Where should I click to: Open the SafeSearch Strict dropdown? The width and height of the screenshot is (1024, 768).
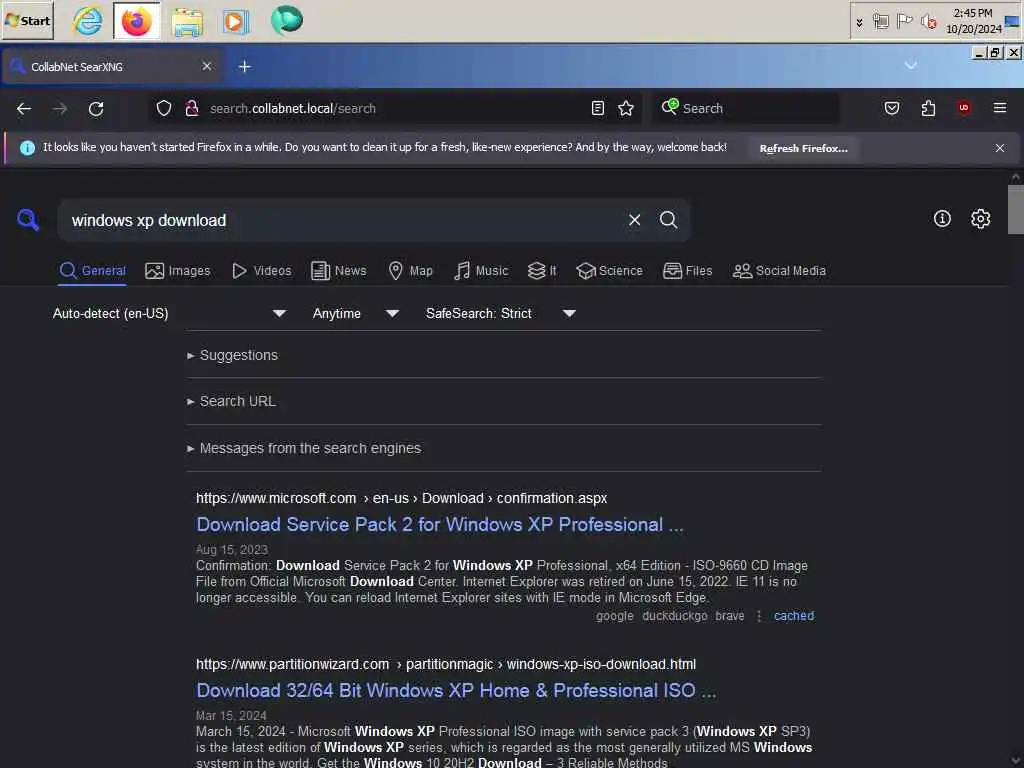[x=500, y=313]
